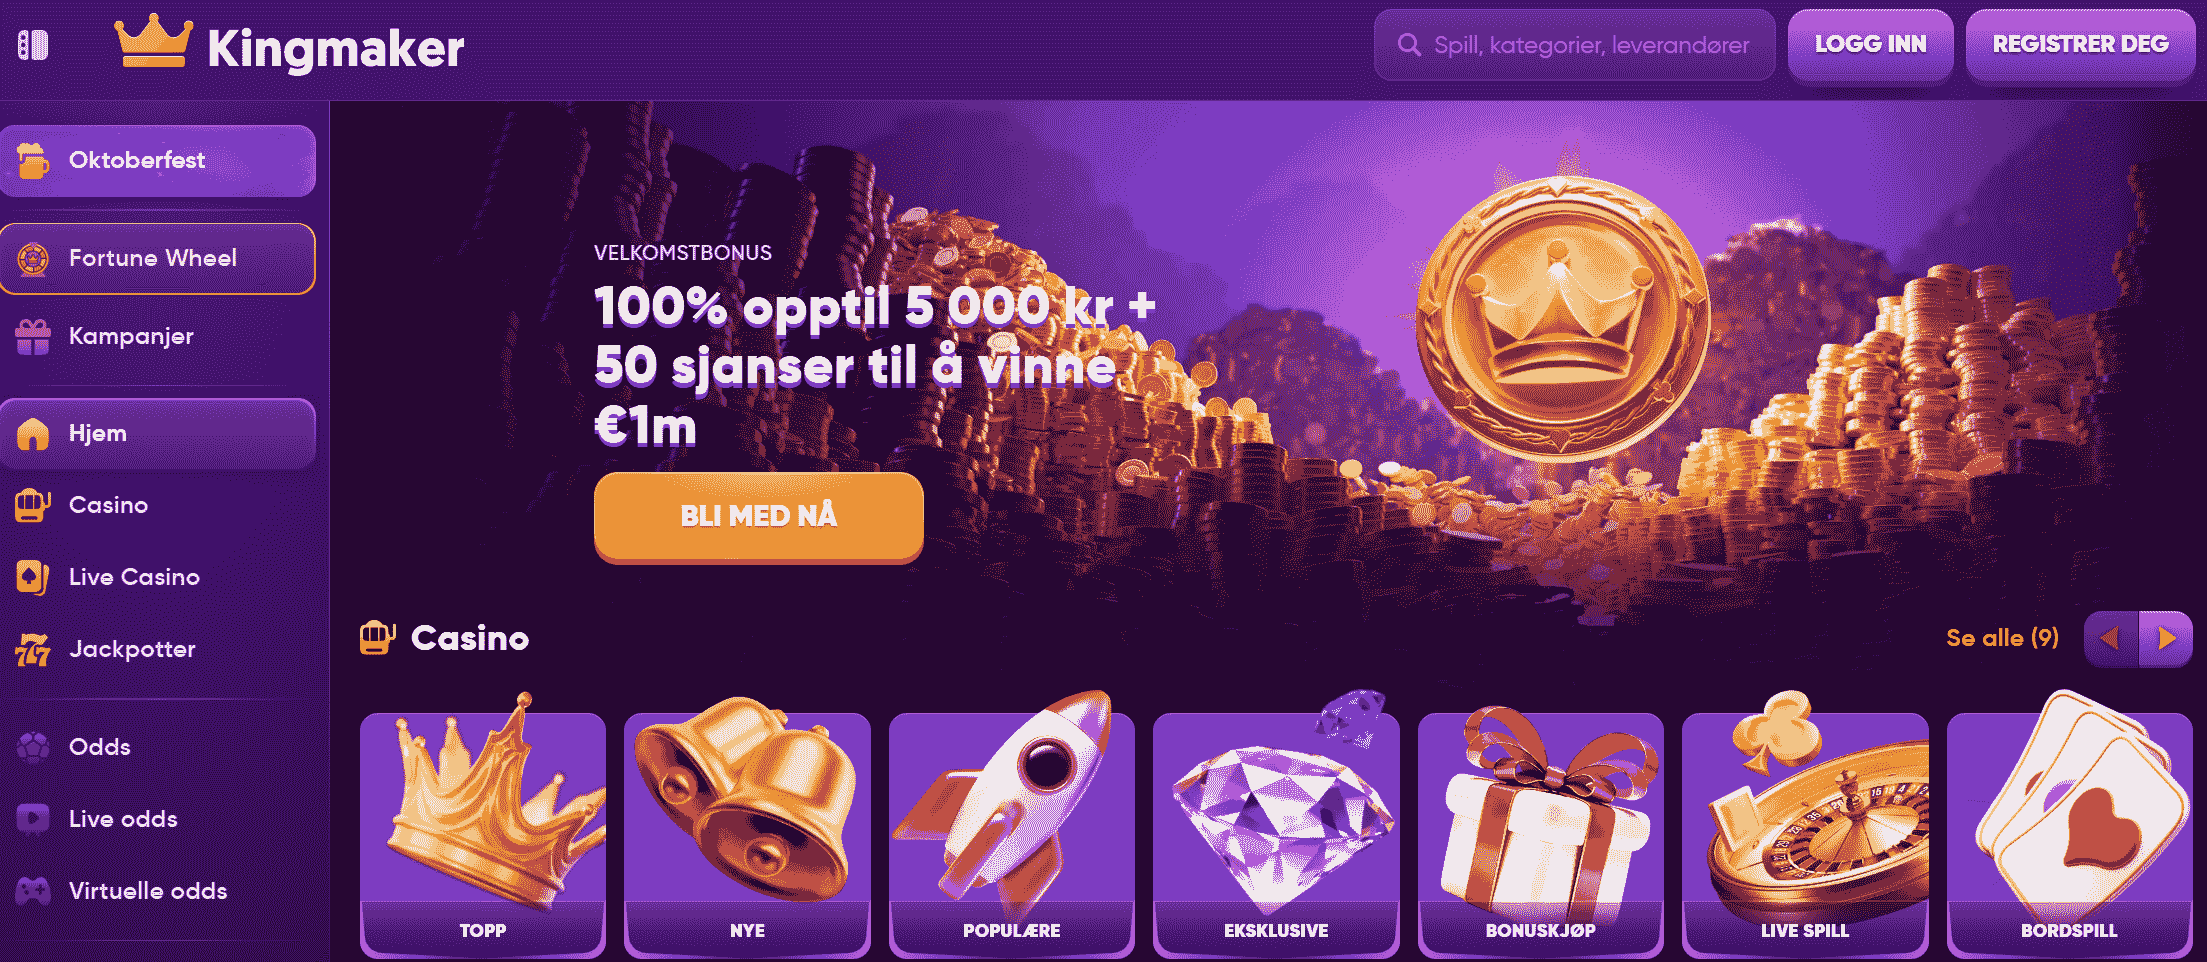The image size is (2207, 962).
Task: Show next casino categories with right arrow
Action: [x=2166, y=638]
